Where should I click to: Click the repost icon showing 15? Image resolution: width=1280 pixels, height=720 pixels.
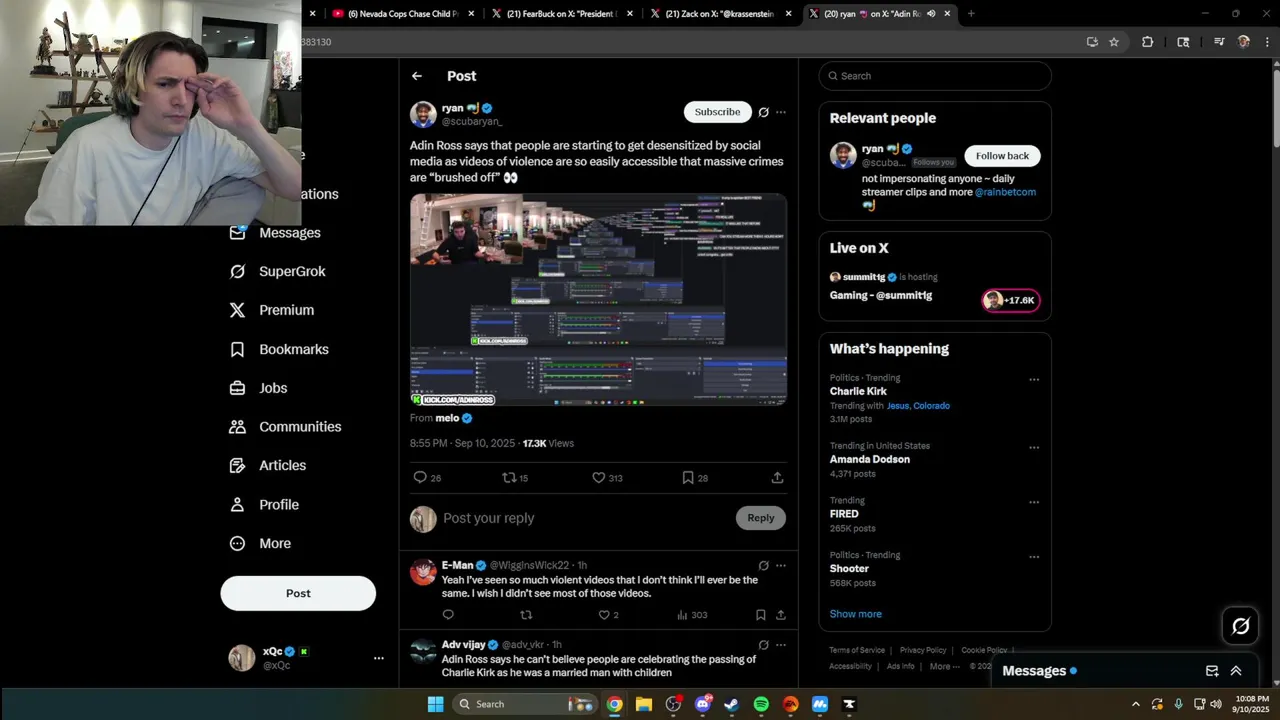(x=508, y=478)
